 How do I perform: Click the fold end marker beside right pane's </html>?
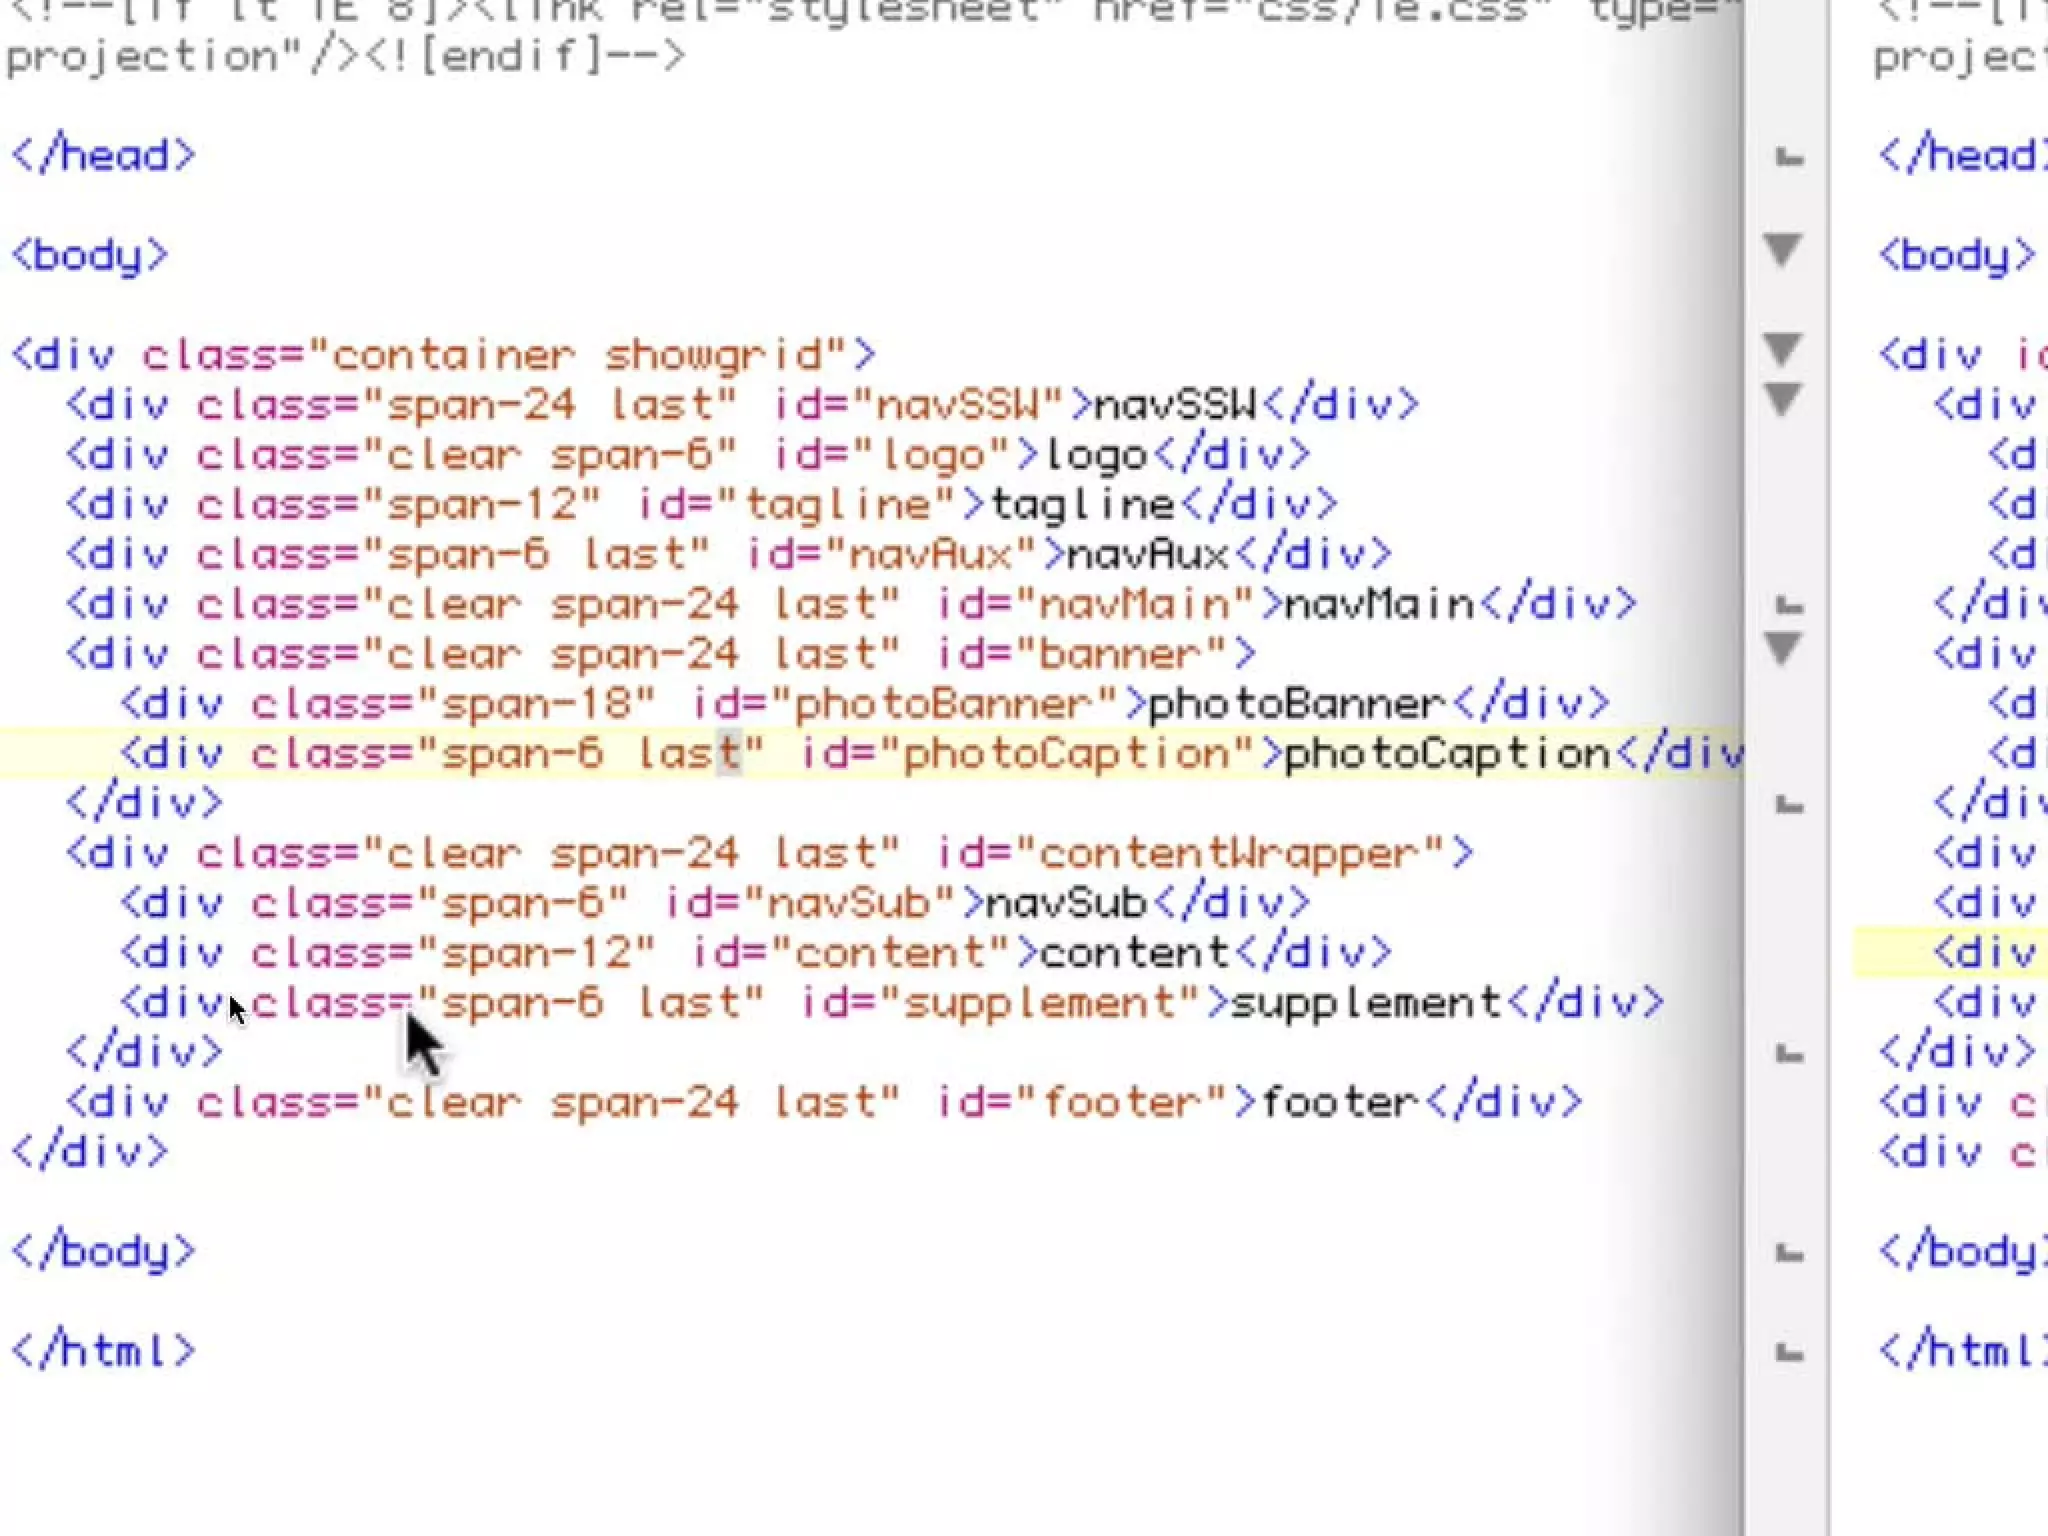[1789, 1353]
